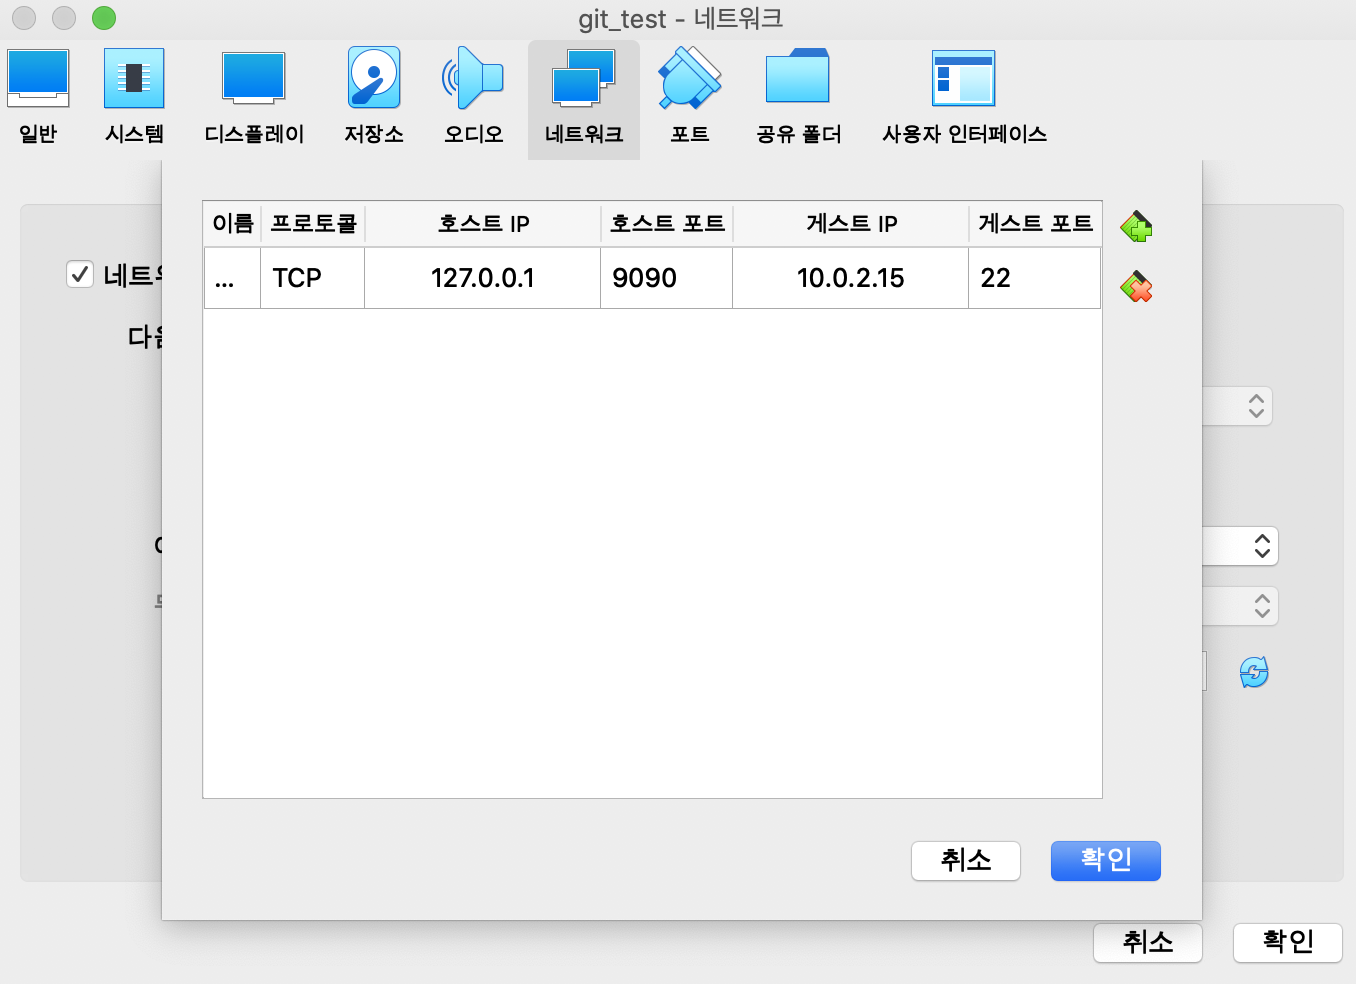Select the 네트워크 toolbar section
The height and width of the screenshot is (984, 1356).
[584, 98]
